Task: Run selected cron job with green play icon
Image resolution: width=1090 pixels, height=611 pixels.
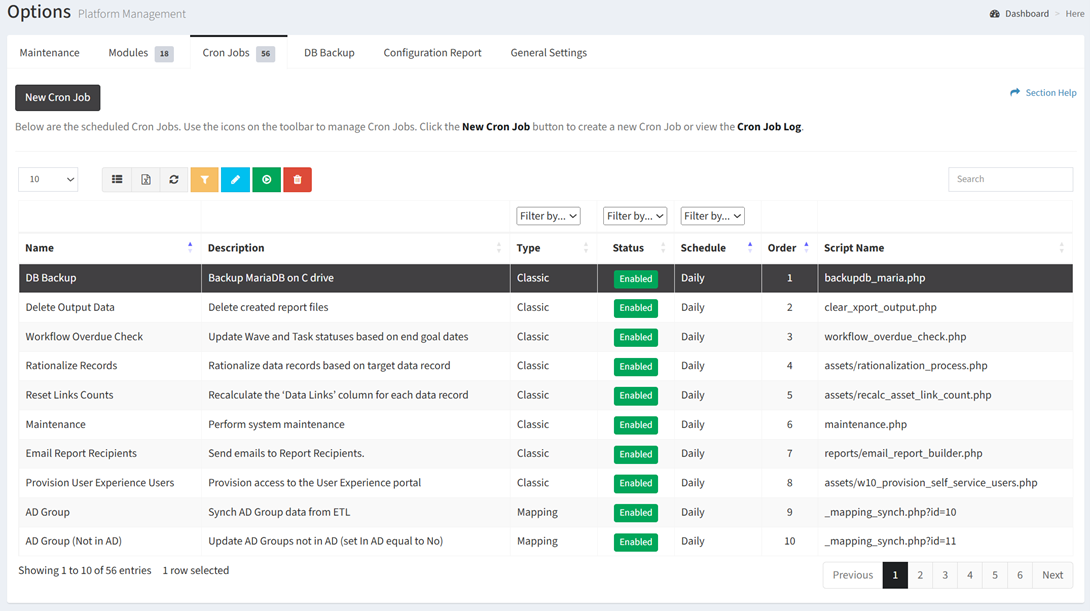Action: pos(266,180)
